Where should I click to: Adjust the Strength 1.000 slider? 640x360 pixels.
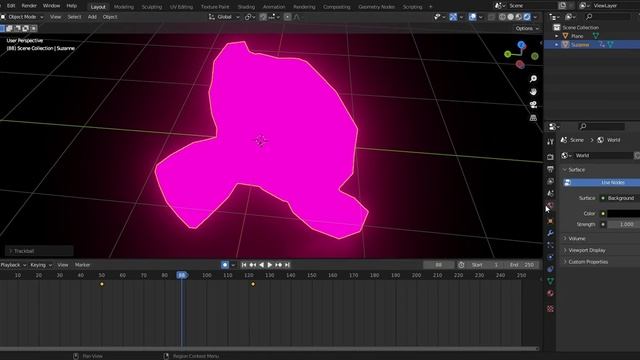coord(624,224)
